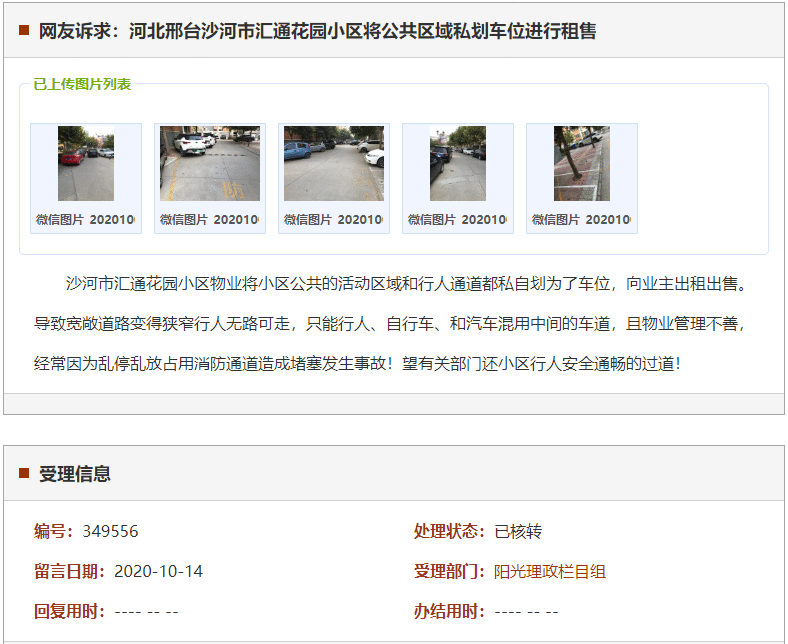788x644 pixels.
Task: Click the 已上传图片列表 section label
Action: point(82,84)
